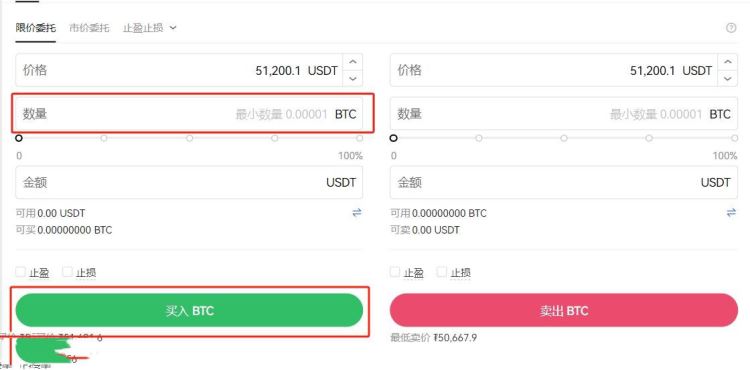This screenshot has height=370, width=750.
Task: Click the help question mark icon
Action: click(730, 28)
